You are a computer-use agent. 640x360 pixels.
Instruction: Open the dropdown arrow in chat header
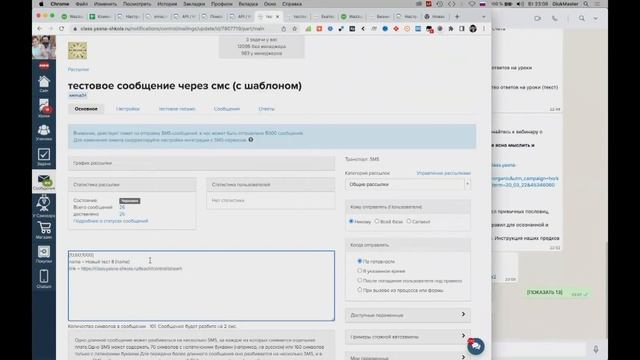pos(596,18)
